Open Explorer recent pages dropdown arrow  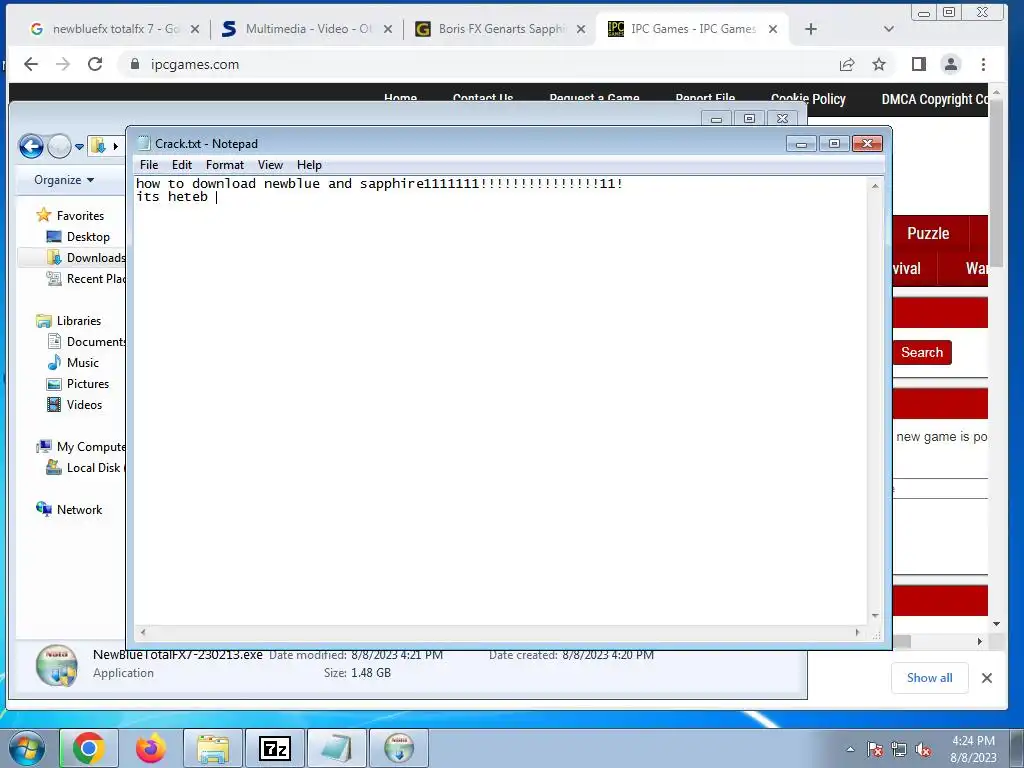pyautogui.click(x=79, y=147)
